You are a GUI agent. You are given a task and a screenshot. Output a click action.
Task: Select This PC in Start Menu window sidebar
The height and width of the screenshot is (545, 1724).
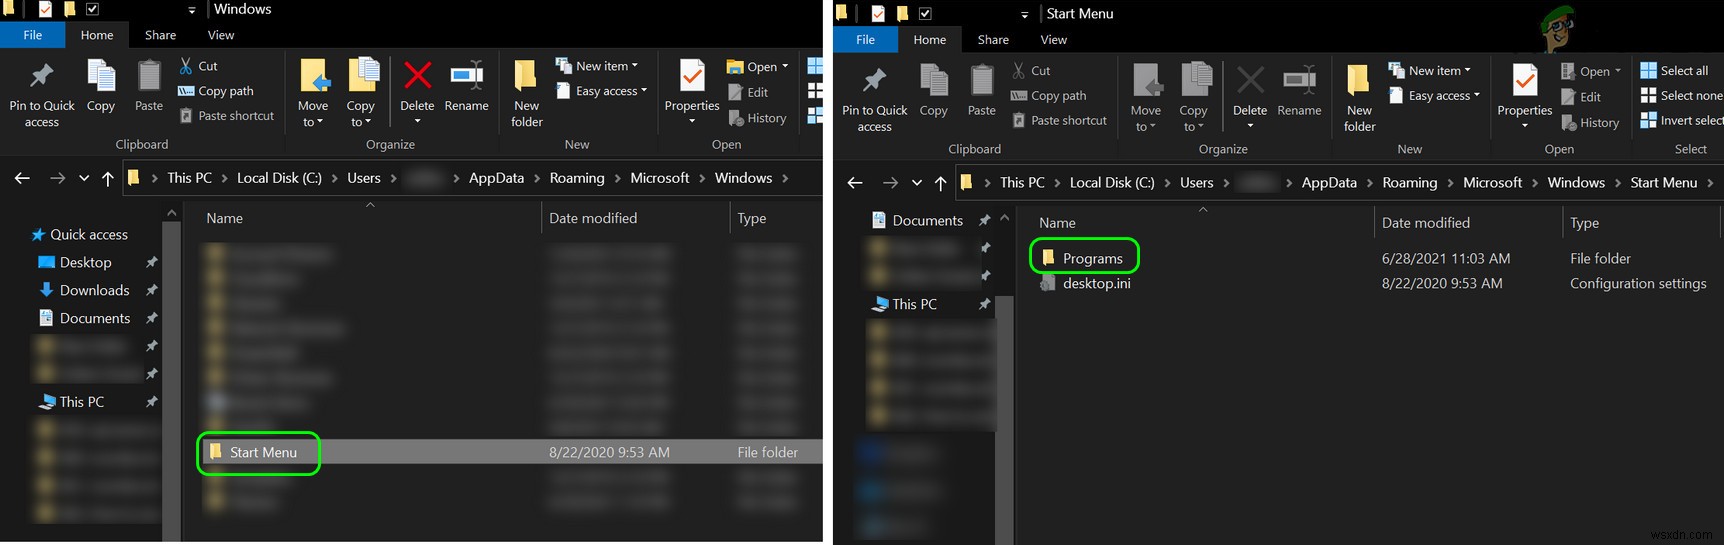pos(904,304)
